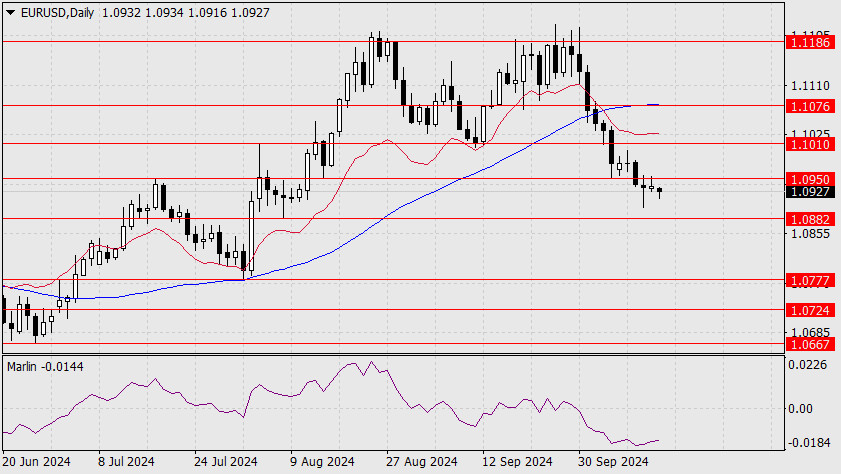
Task: Click the 1.1110 price scale value
Action: 810,86
